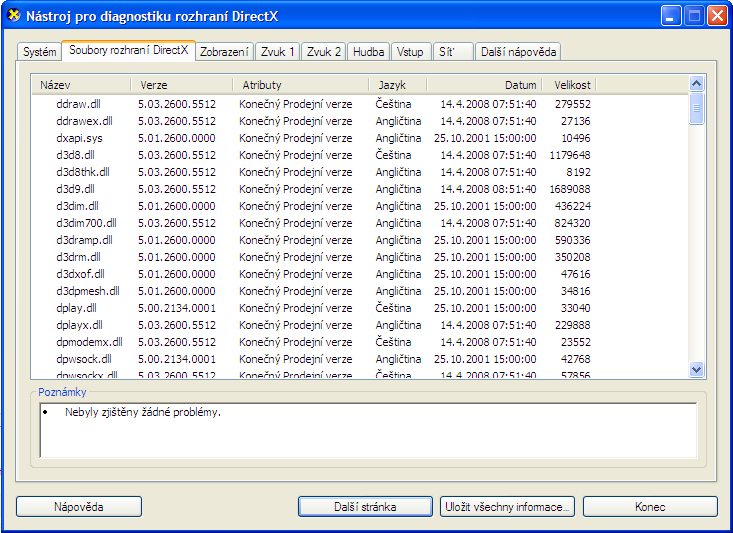
Task: Select the d3d9.dll entry
Action: (x=76, y=189)
